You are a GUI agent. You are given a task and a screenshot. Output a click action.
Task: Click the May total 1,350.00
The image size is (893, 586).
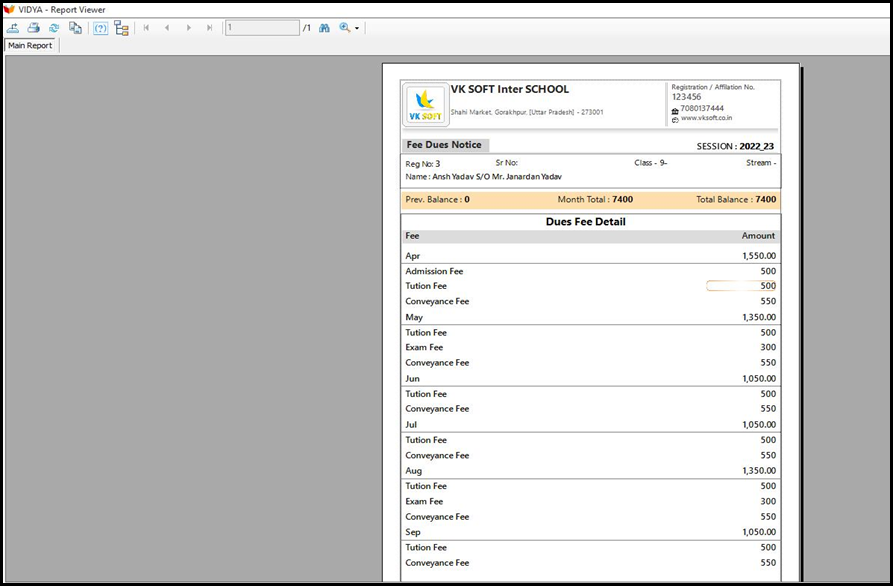[x=759, y=317]
